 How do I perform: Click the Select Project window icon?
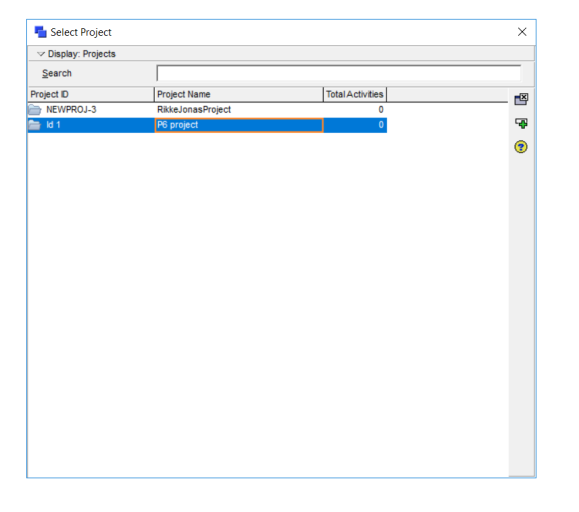pos(40,32)
